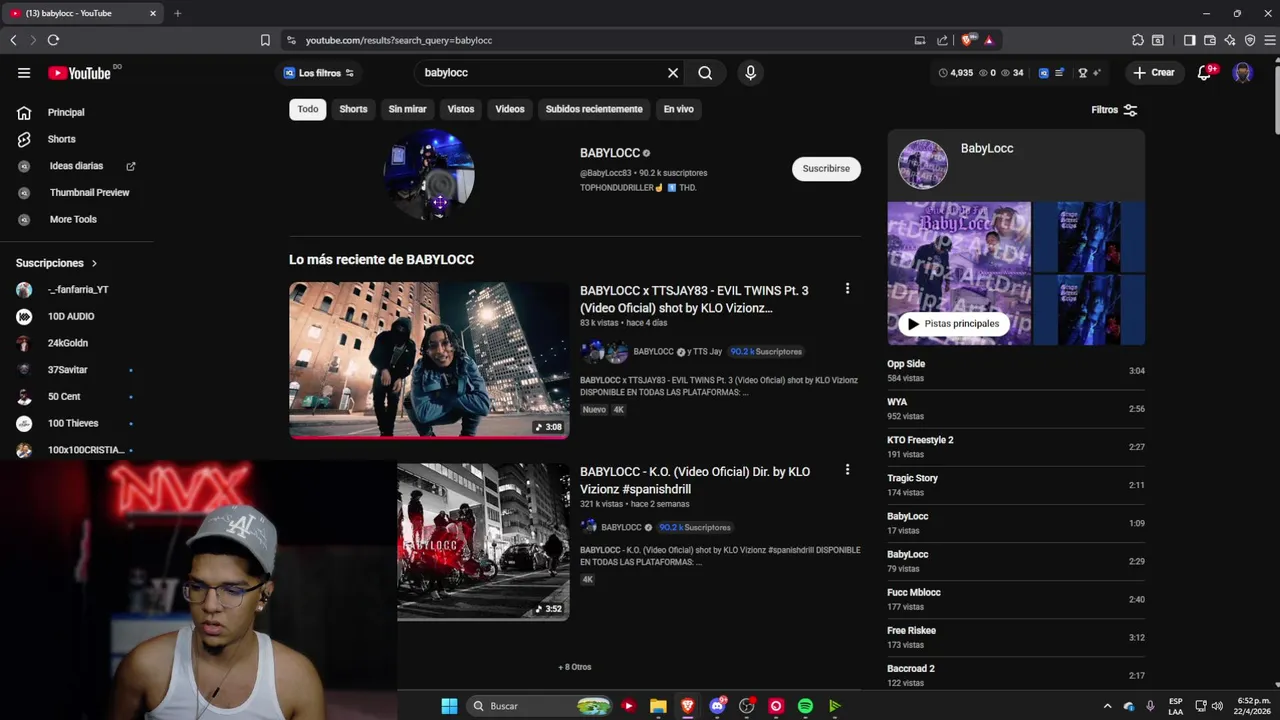Open EVIL TWINS Pt. 3 video thumbnail
The height and width of the screenshot is (720, 1280).
pos(429,360)
